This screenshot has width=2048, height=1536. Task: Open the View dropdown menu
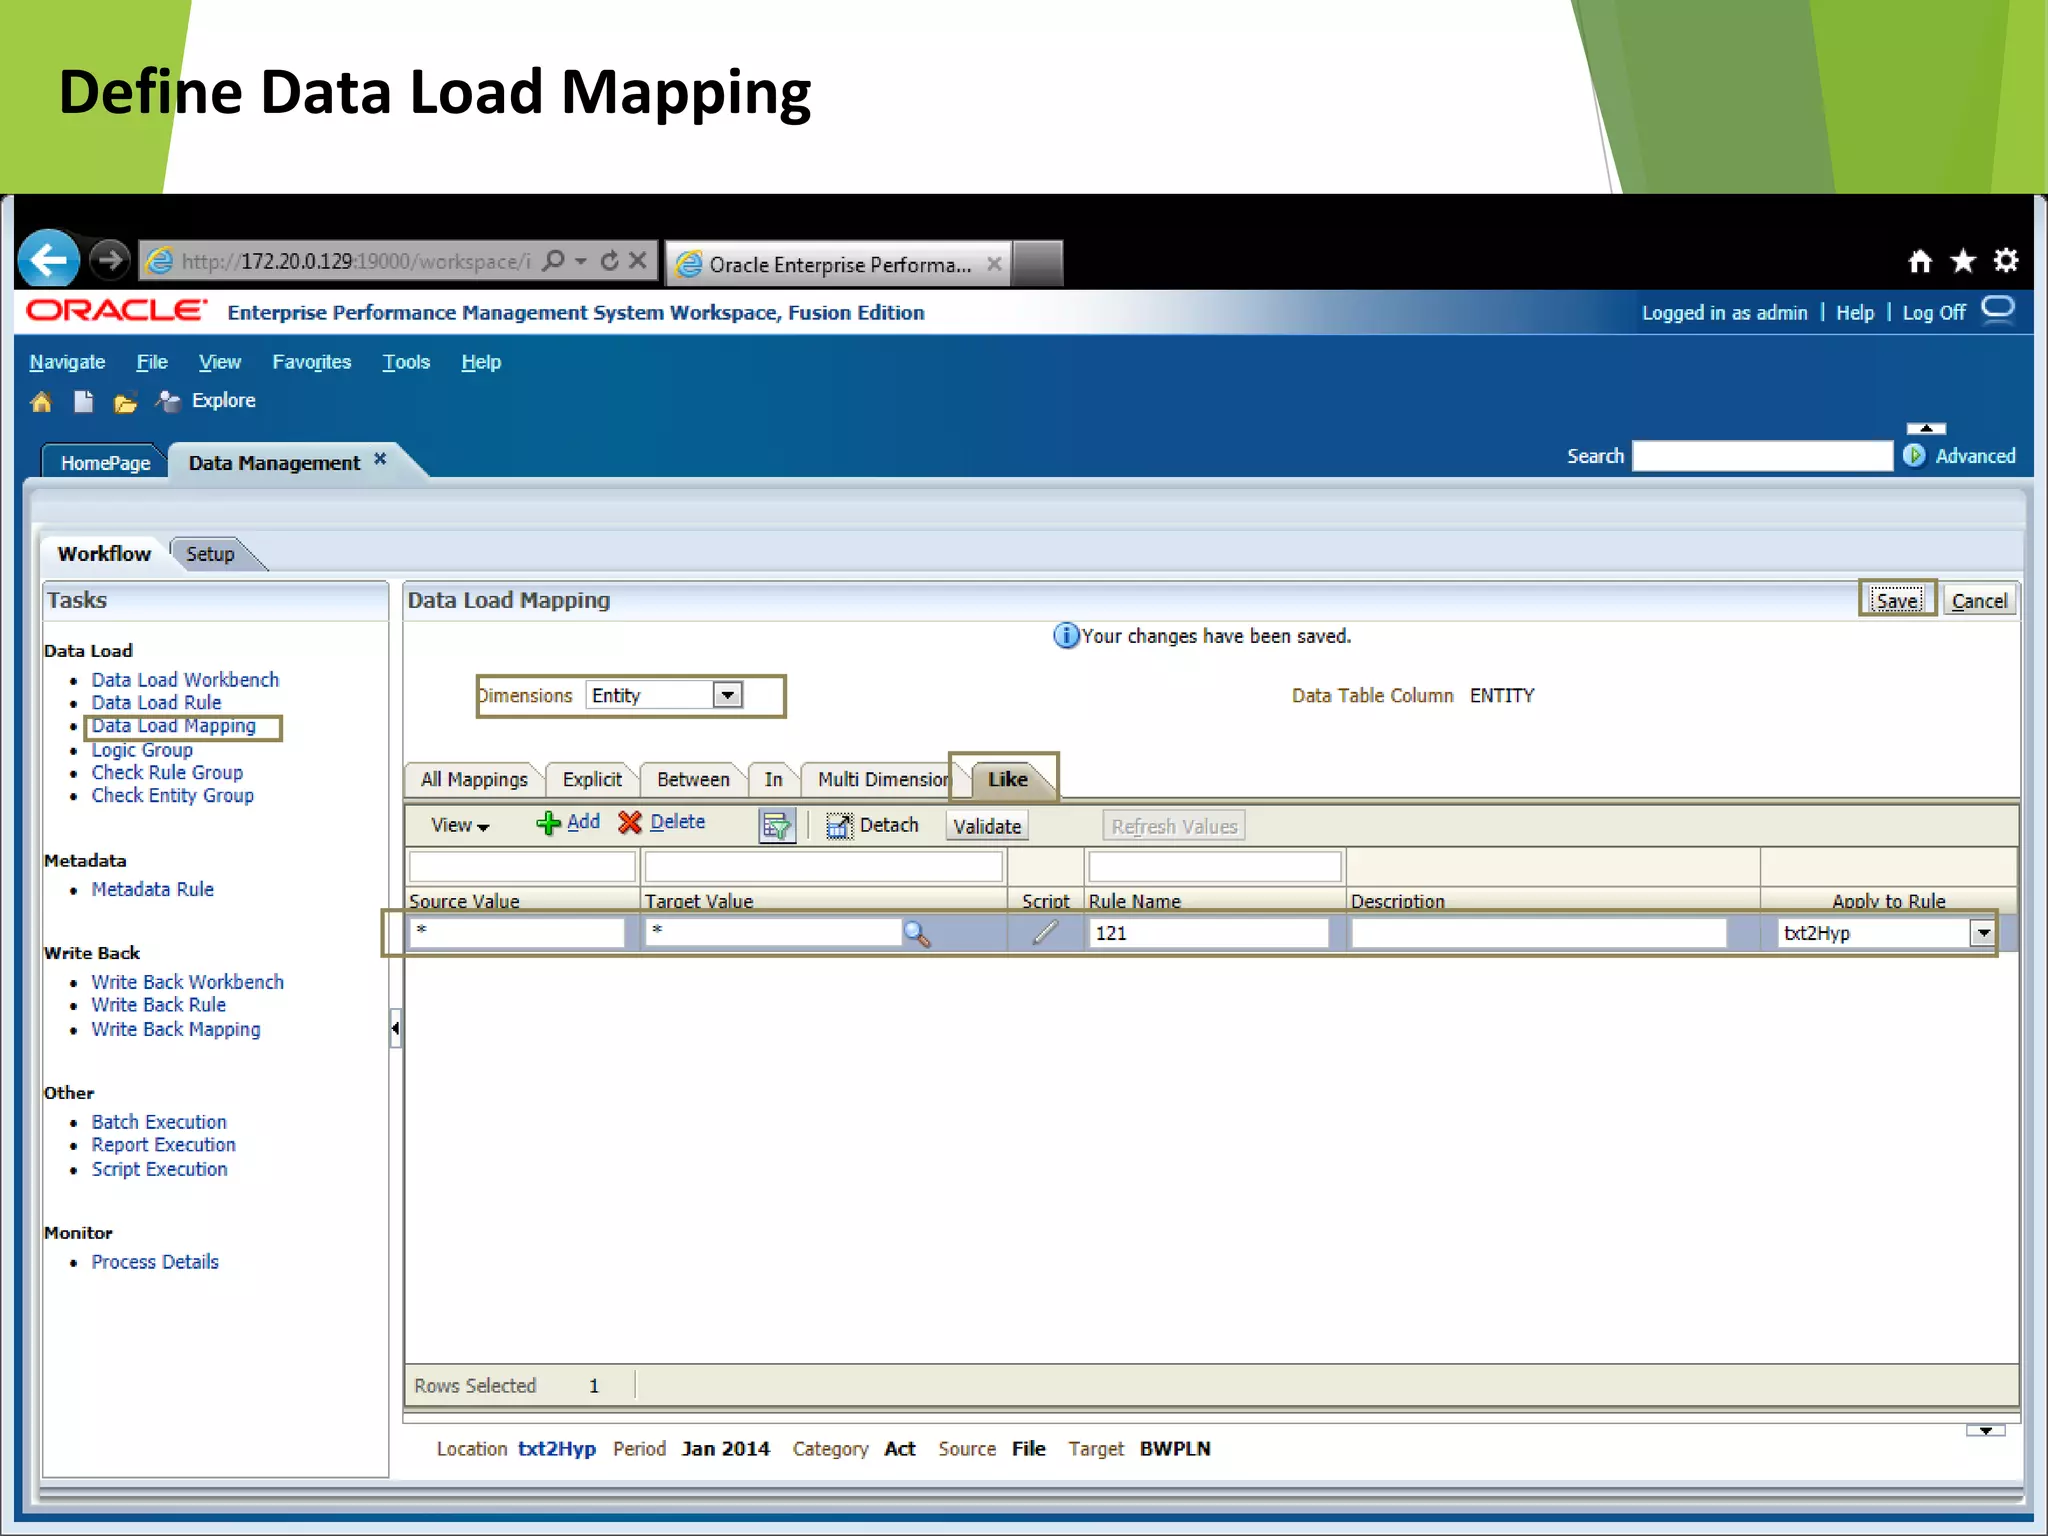point(460,826)
